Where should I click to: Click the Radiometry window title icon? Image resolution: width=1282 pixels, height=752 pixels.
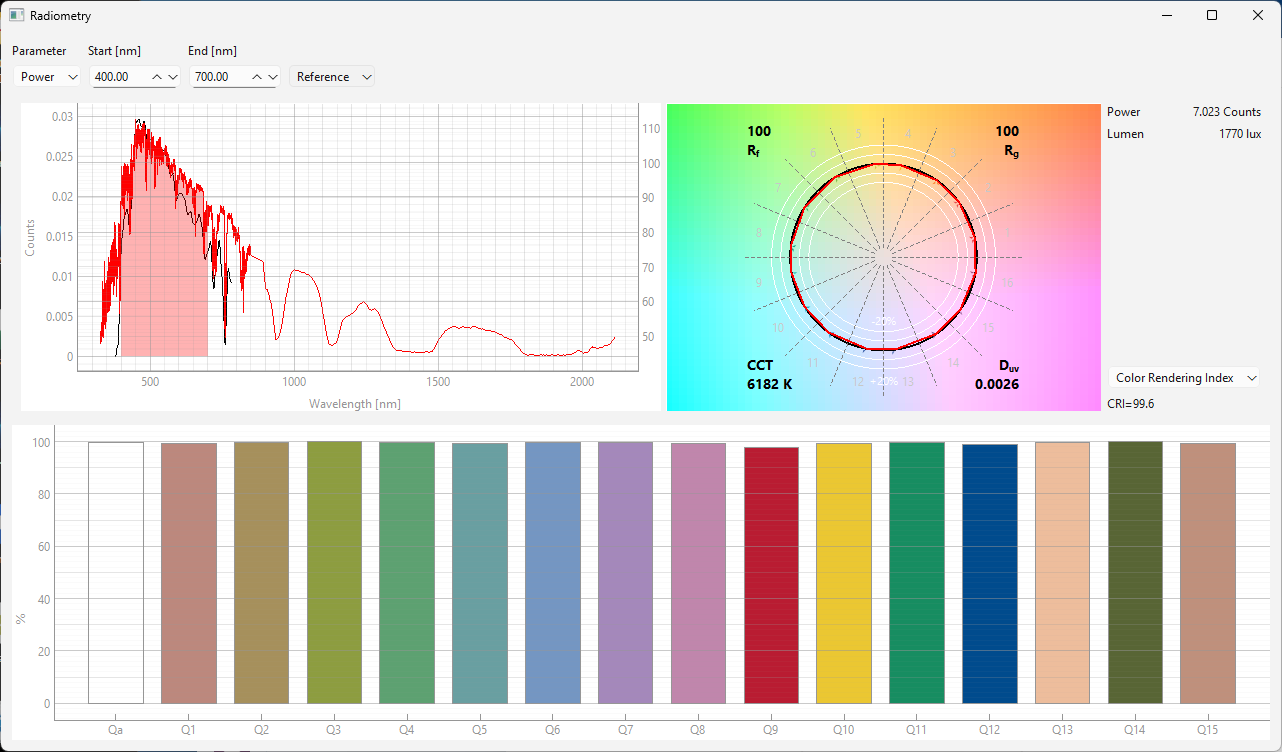pyautogui.click(x=16, y=16)
